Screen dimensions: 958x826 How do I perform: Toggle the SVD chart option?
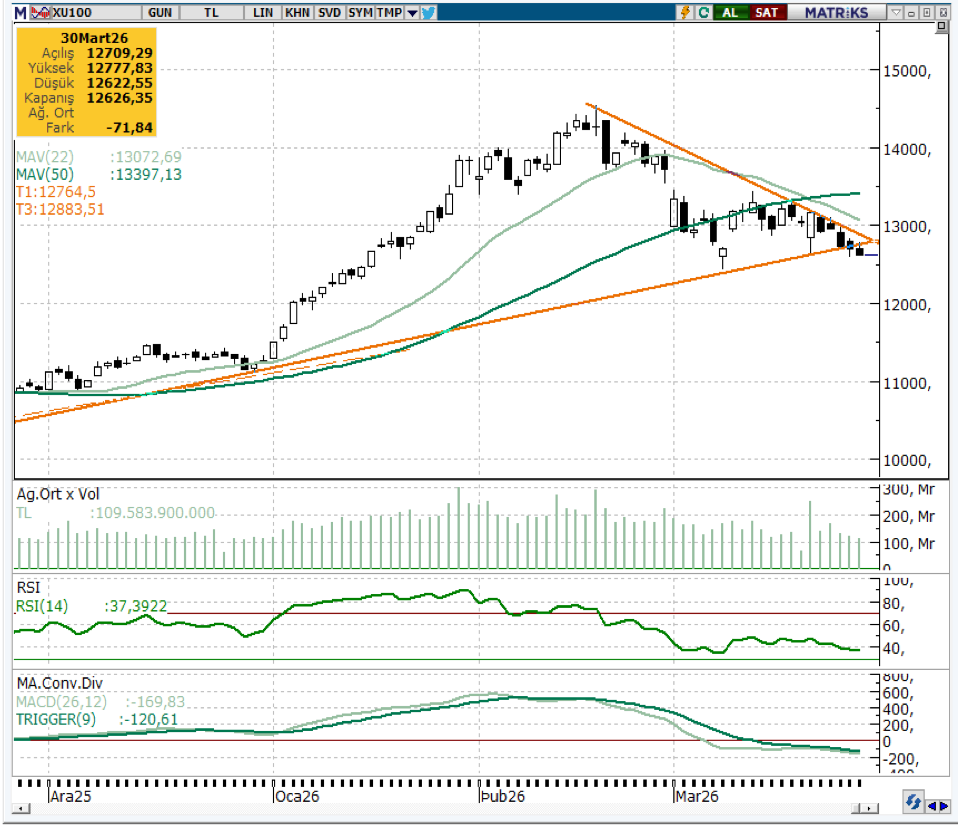pos(329,12)
